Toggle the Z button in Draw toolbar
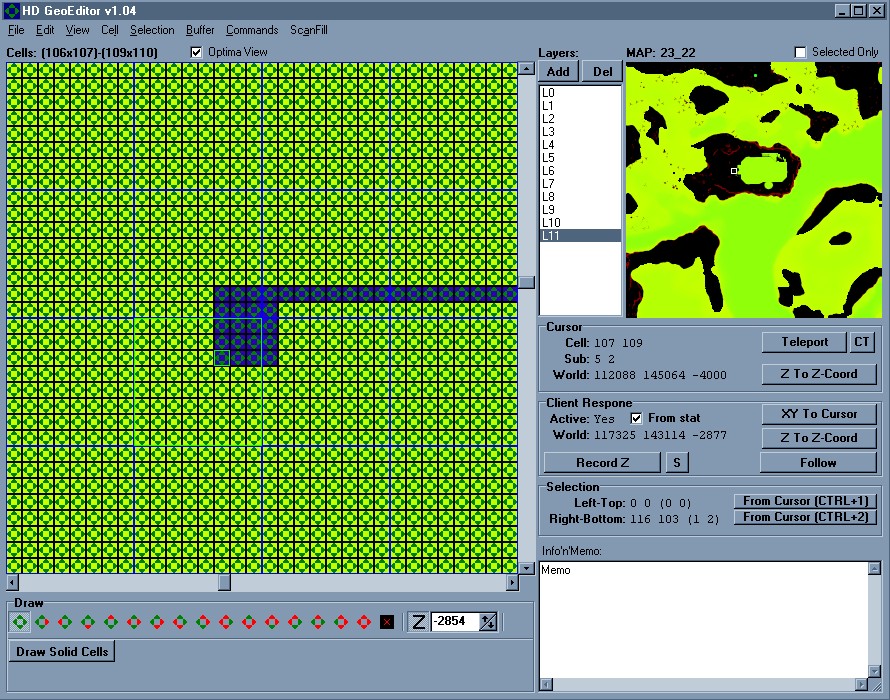 (418, 622)
